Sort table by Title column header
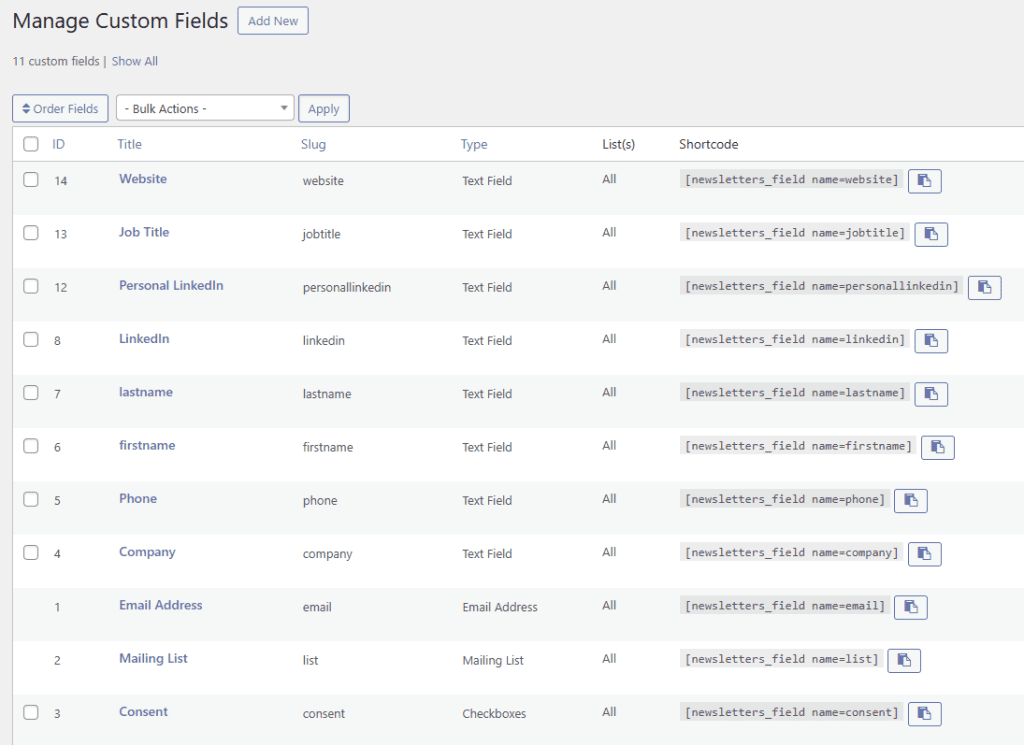 130,144
